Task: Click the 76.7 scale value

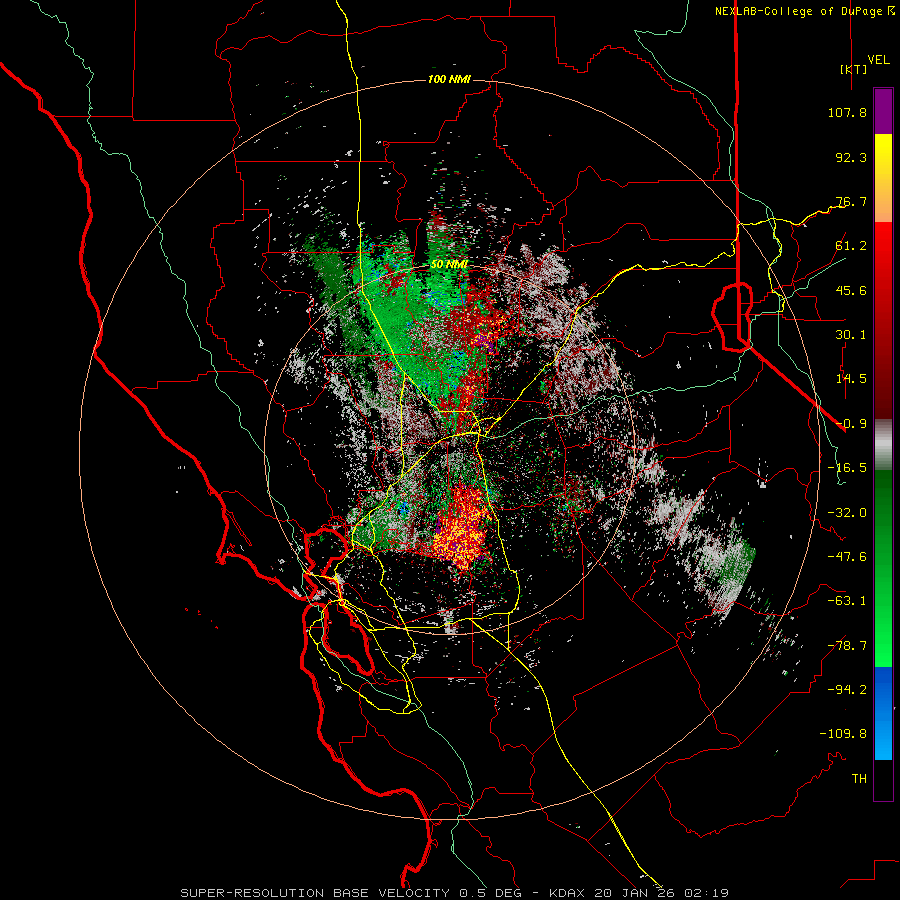Action: (851, 201)
